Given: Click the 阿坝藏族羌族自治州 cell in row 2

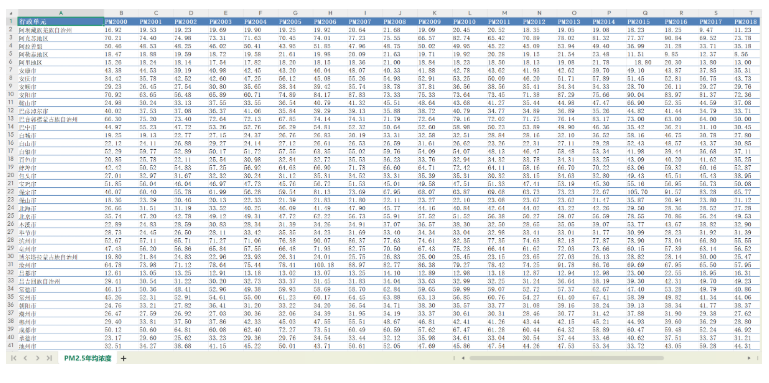Looking at the screenshot, I should (x=60, y=30).
